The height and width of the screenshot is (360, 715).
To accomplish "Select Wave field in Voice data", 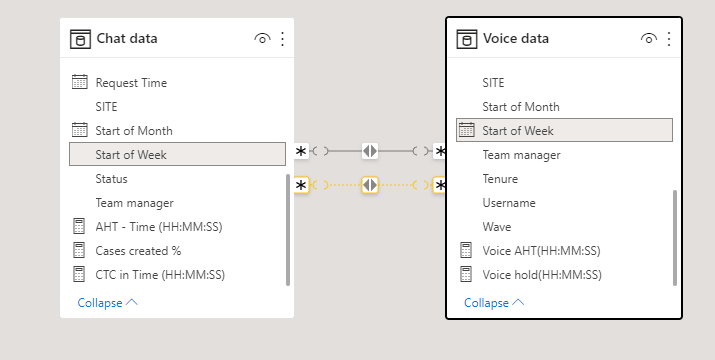I will coord(497,227).
